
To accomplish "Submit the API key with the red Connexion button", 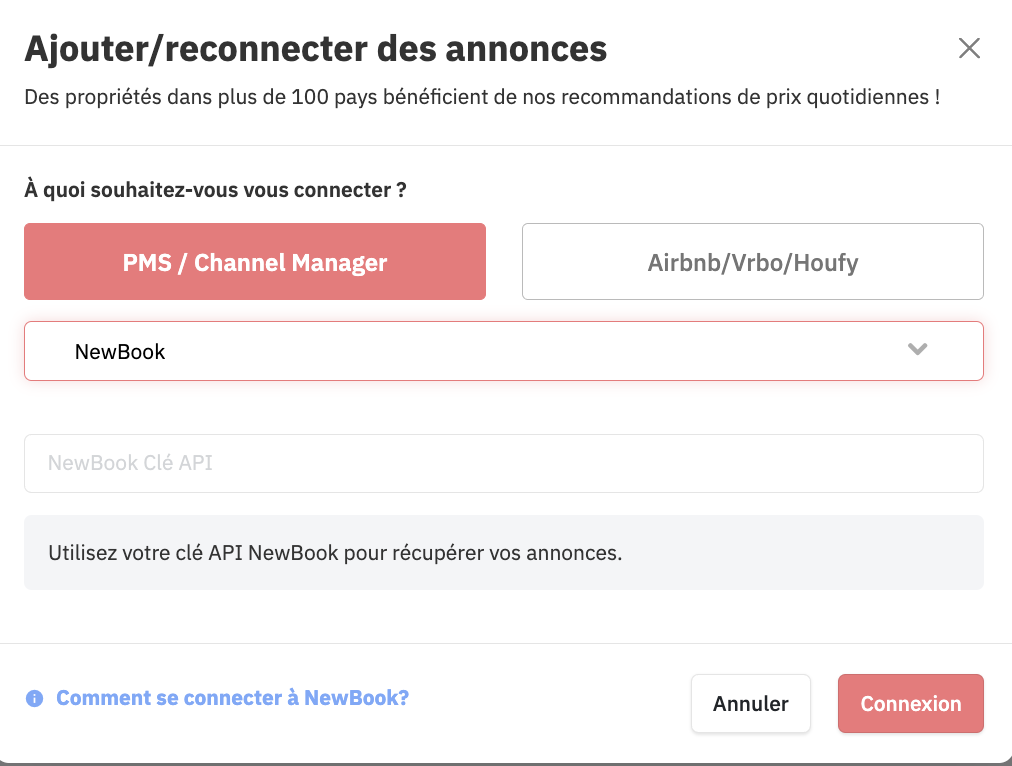I will pos(911,703).
